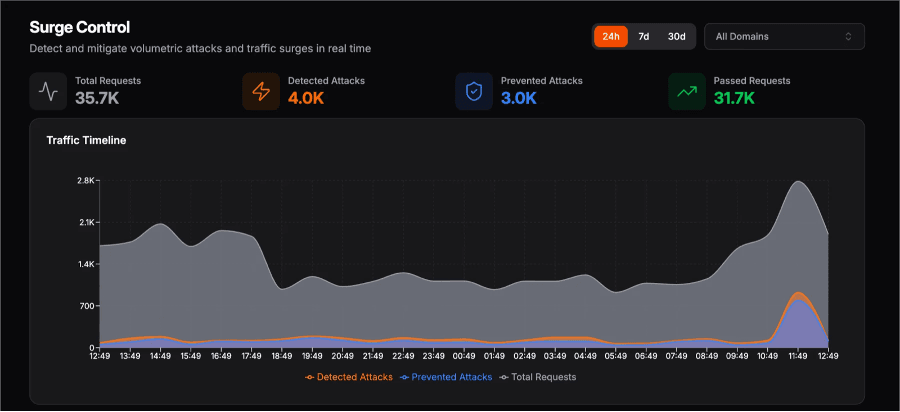This screenshot has width=900, height=412.
Task: Switch to the 7d time range
Action: click(x=643, y=37)
